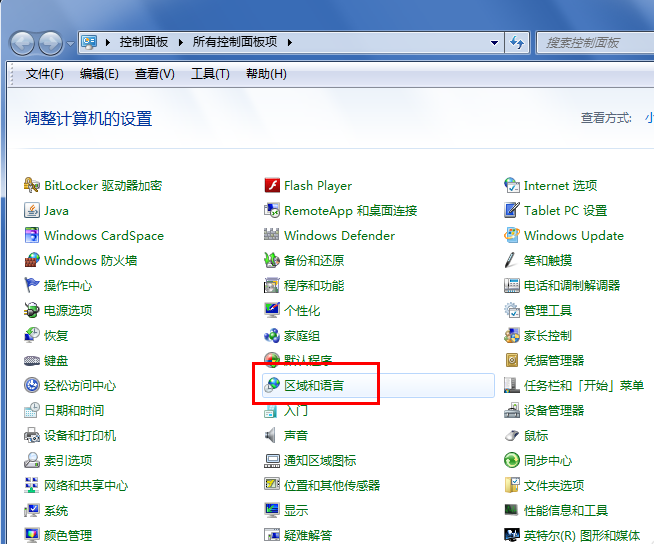The width and height of the screenshot is (654, 544).
Task: Open recent pages dropdown beside navigation buttons
Action: pyautogui.click(x=70, y=43)
